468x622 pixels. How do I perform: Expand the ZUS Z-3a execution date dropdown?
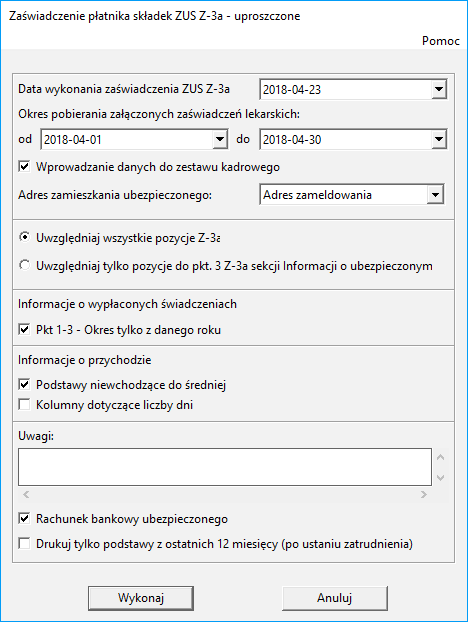[x=439, y=89]
